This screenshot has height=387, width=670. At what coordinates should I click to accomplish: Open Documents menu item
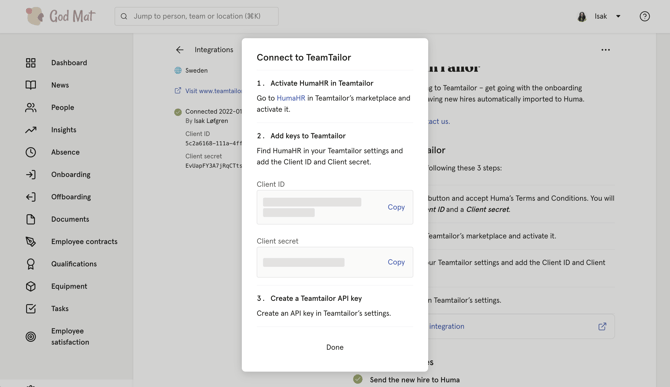tap(70, 219)
